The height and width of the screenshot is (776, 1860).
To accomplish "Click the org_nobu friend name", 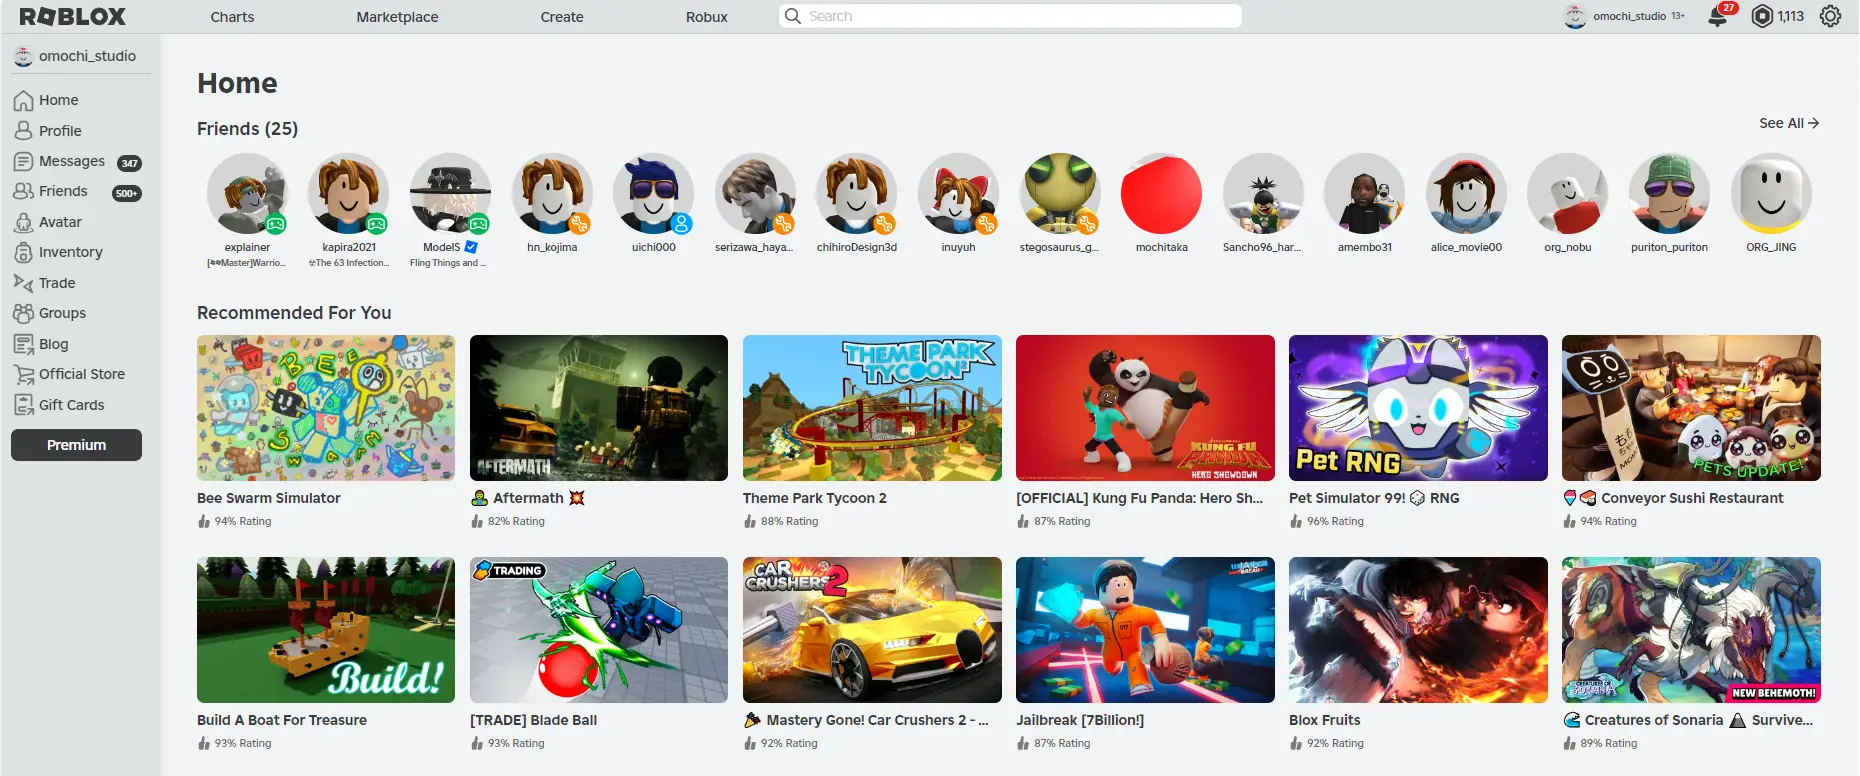I will 1568,247.
